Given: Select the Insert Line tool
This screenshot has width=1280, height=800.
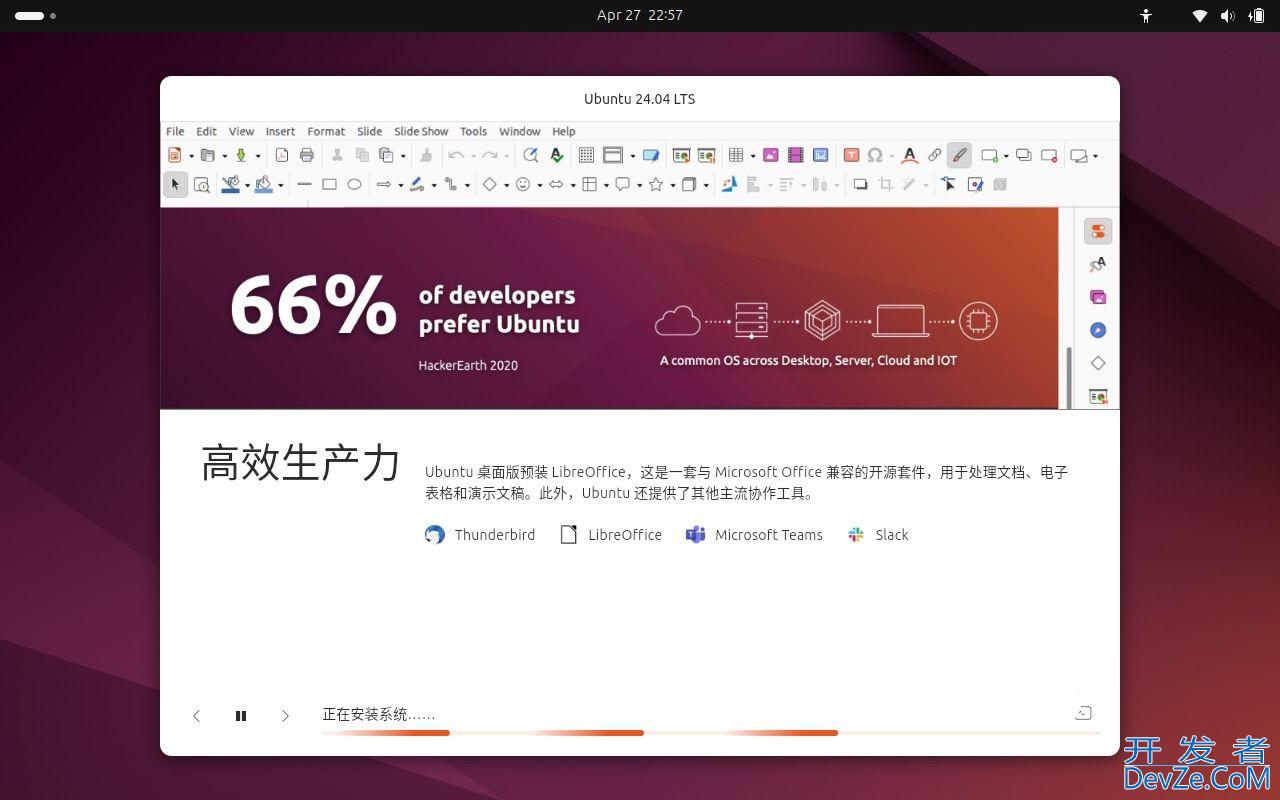Looking at the screenshot, I should coord(304,184).
